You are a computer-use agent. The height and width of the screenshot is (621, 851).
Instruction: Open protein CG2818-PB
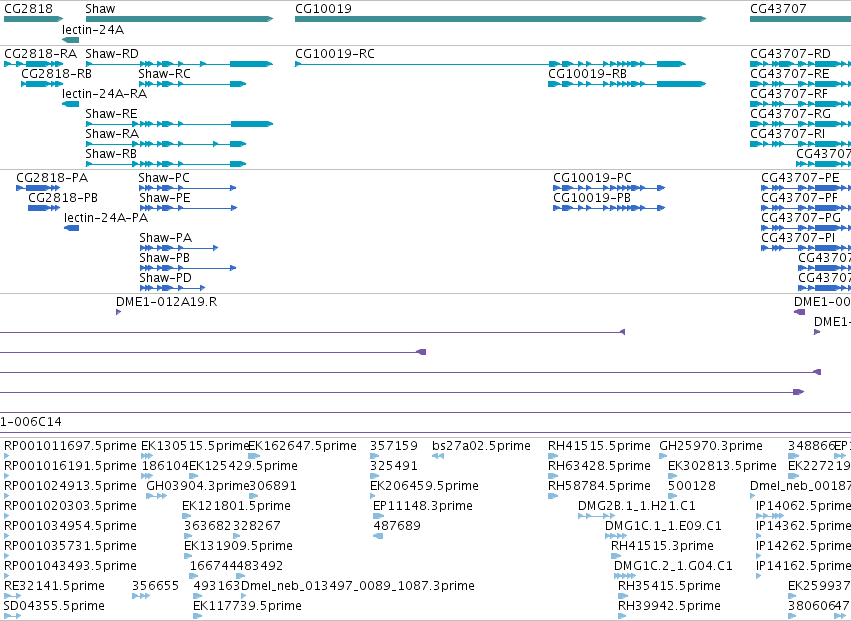coord(63,198)
